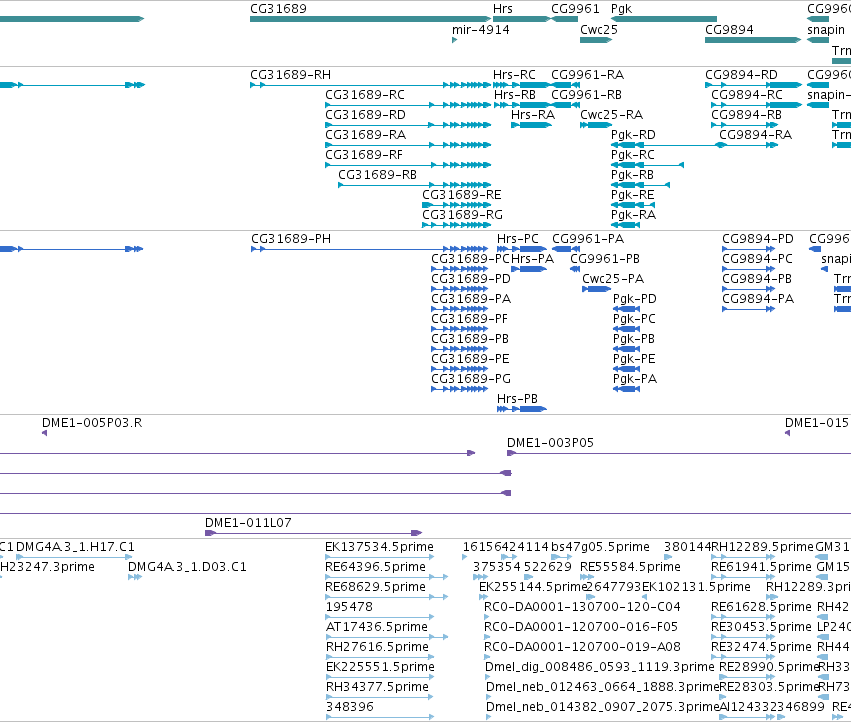The height and width of the screenshot is (722, 851).
Task: Select EST RE68629.5prime
Action: click(376, 587)
